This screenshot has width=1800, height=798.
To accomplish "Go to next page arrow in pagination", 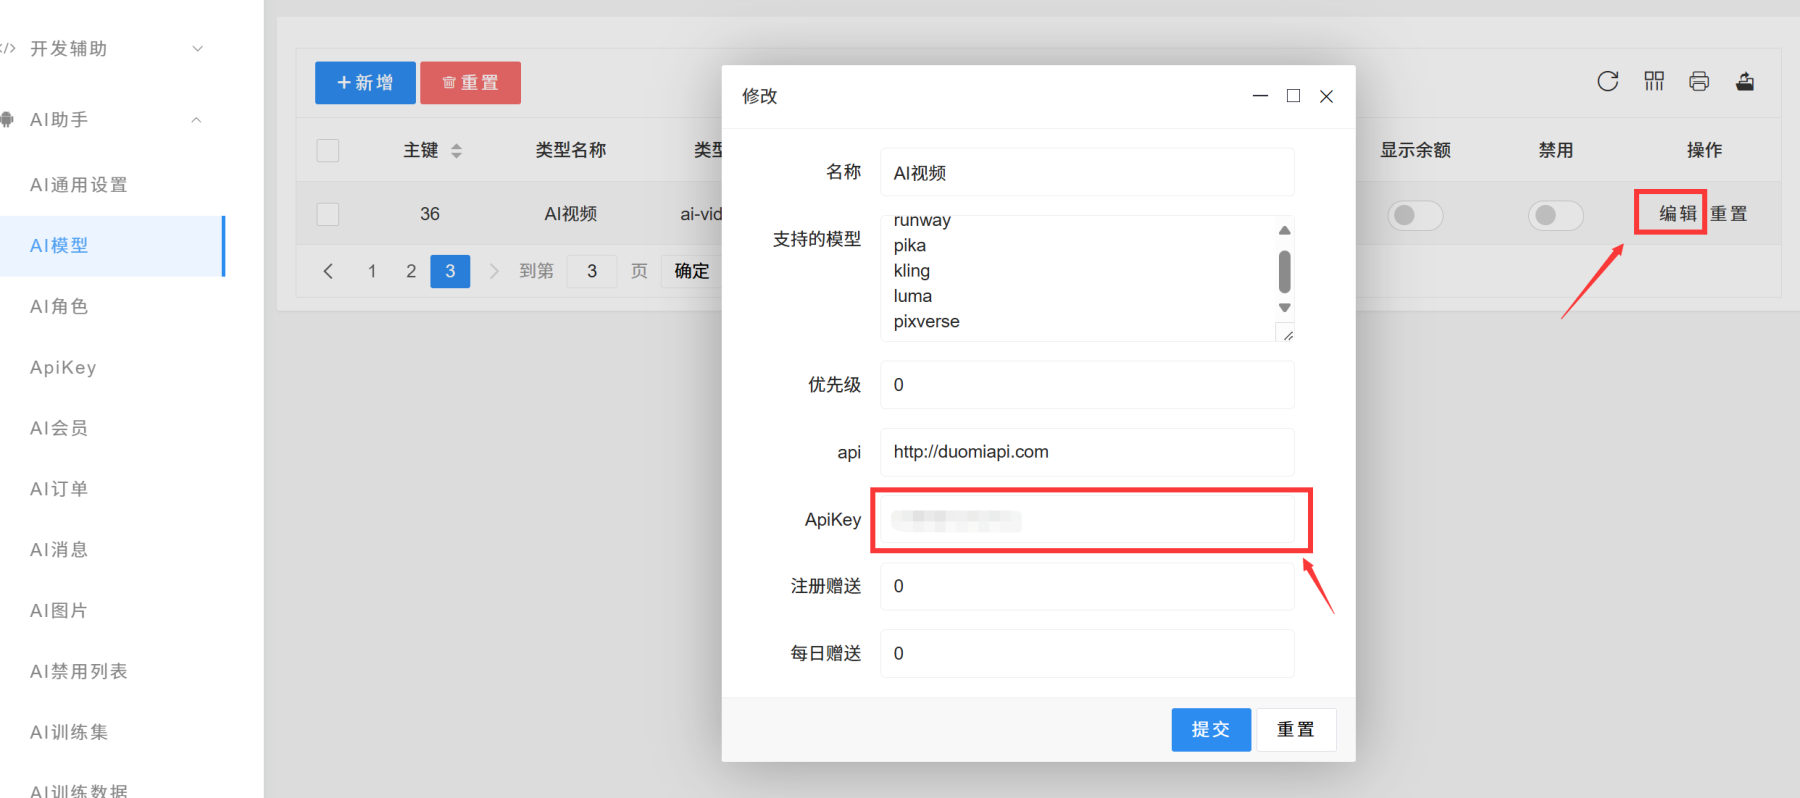I will click(x=493, y=271).
